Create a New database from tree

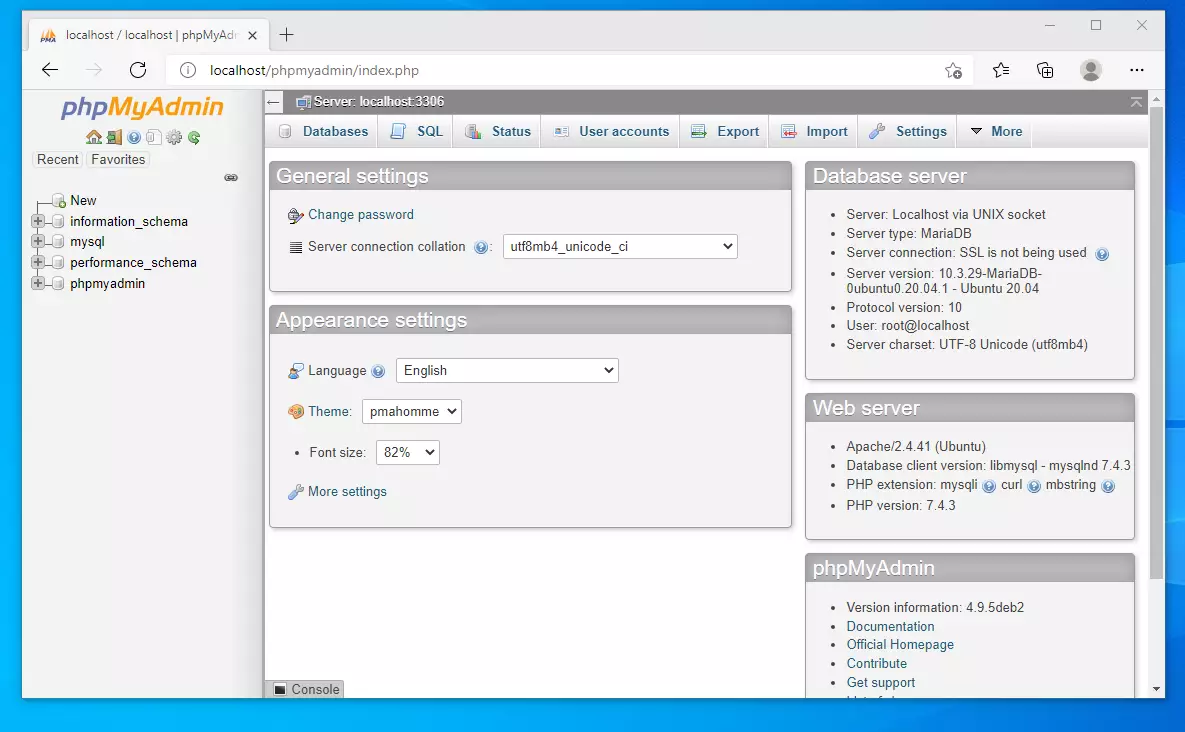(83, 200)
